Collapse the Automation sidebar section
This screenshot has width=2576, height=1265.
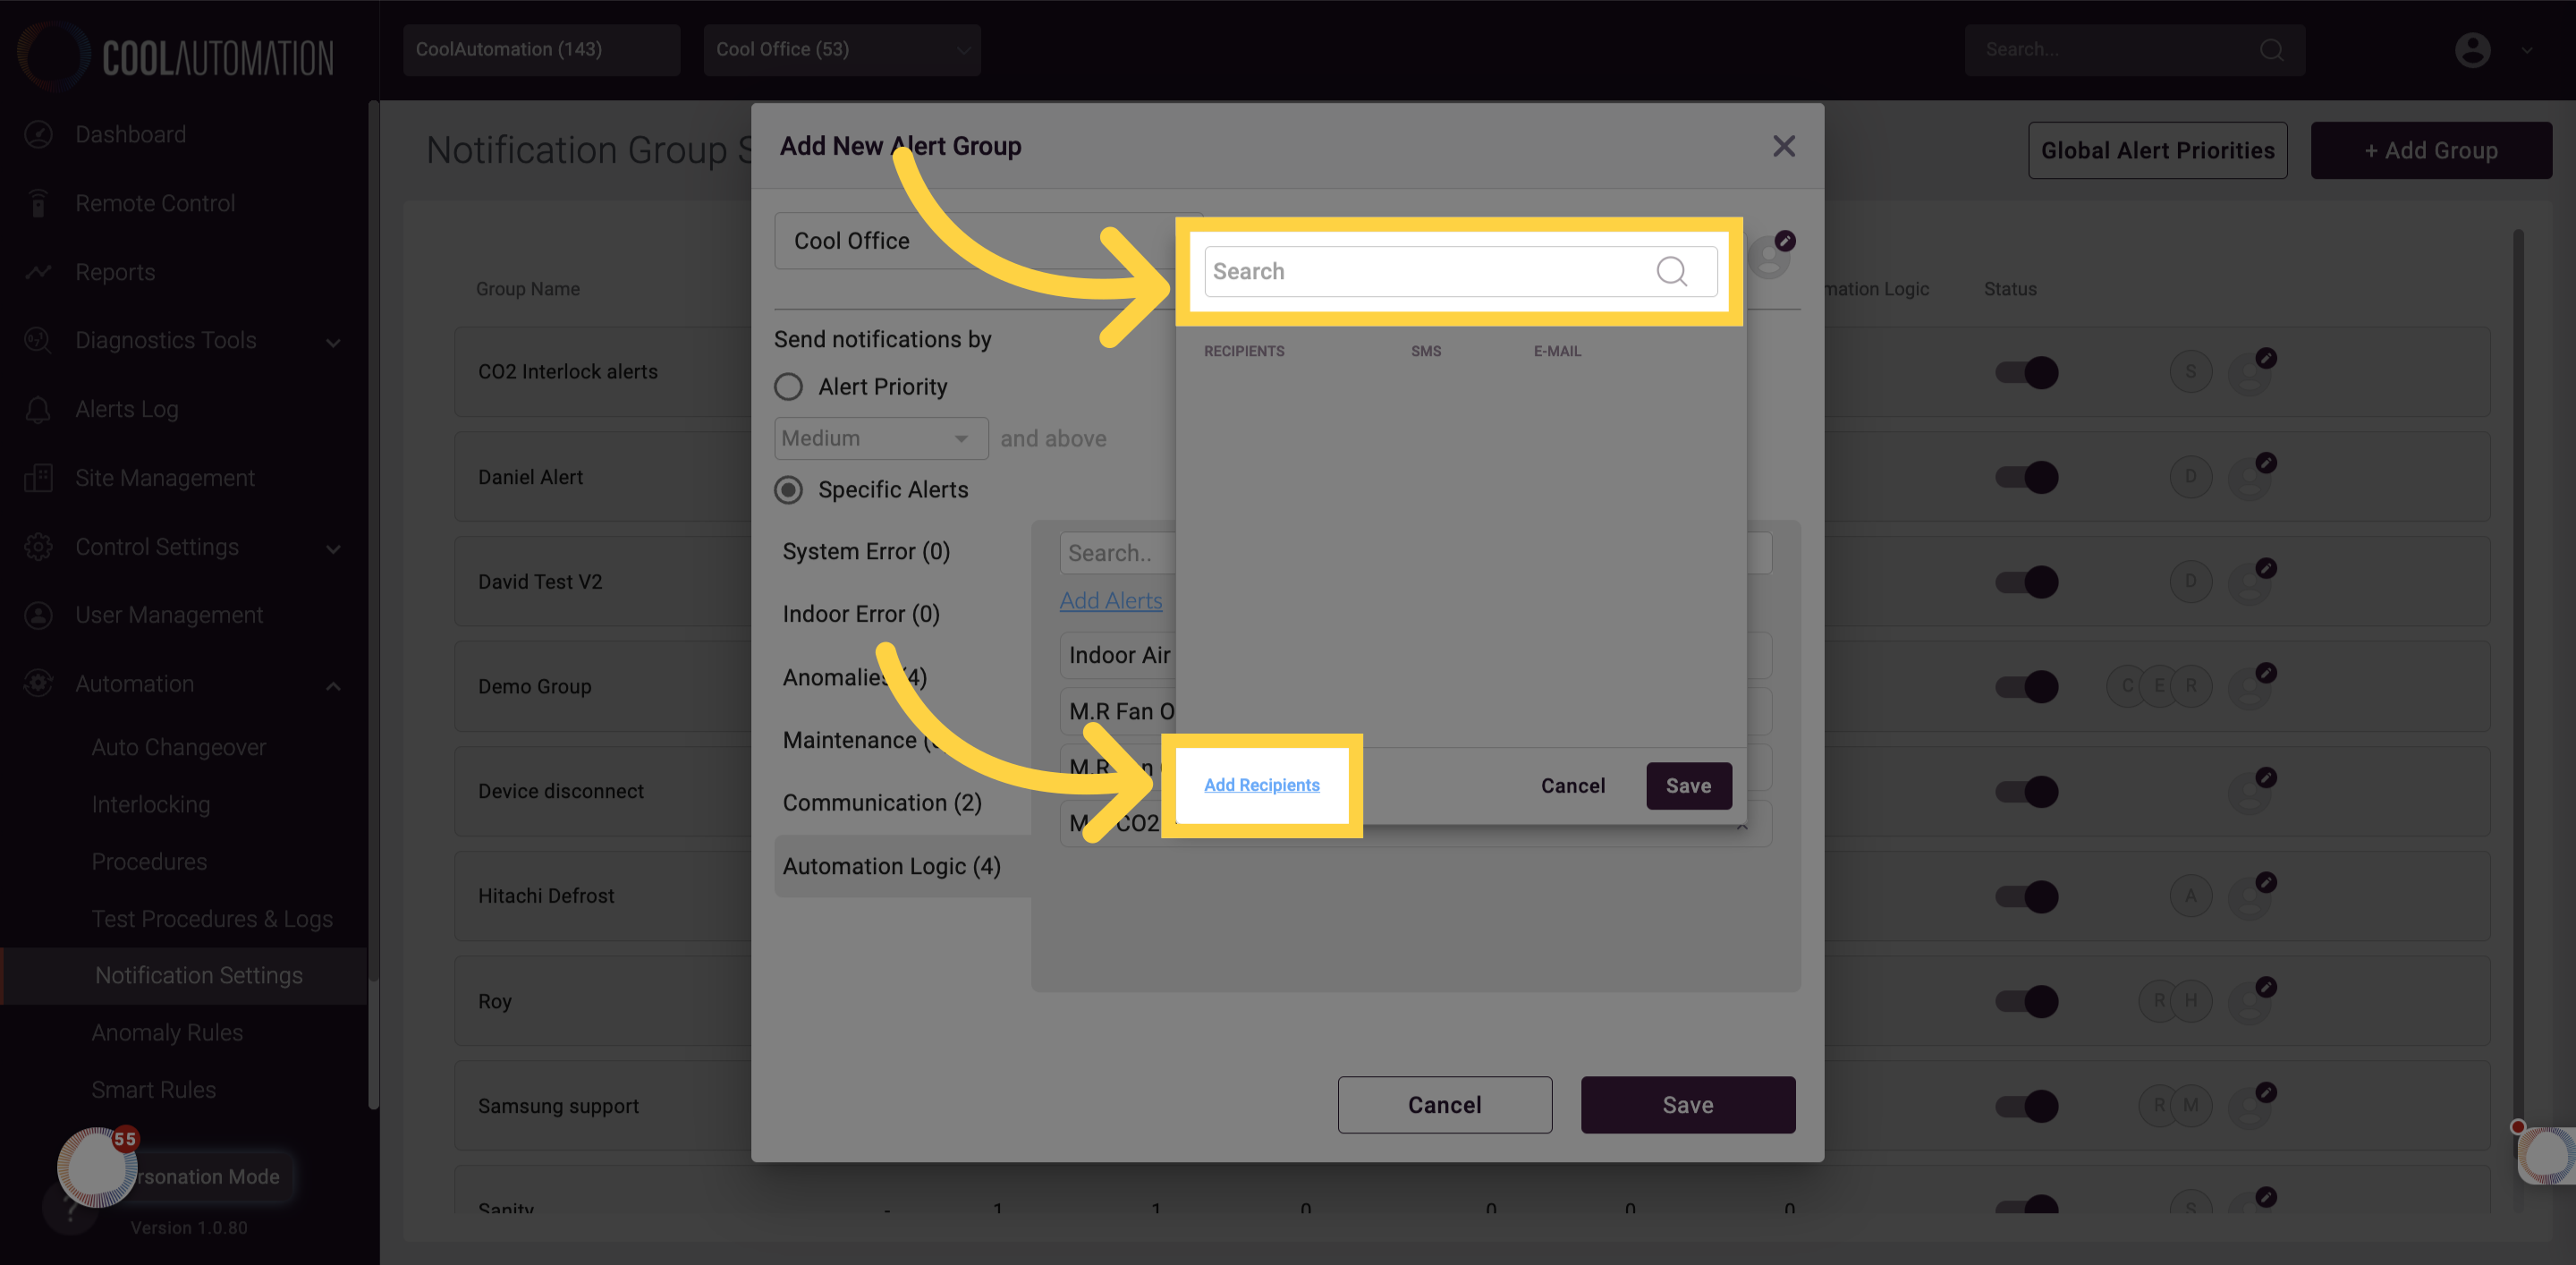[333, 685]
